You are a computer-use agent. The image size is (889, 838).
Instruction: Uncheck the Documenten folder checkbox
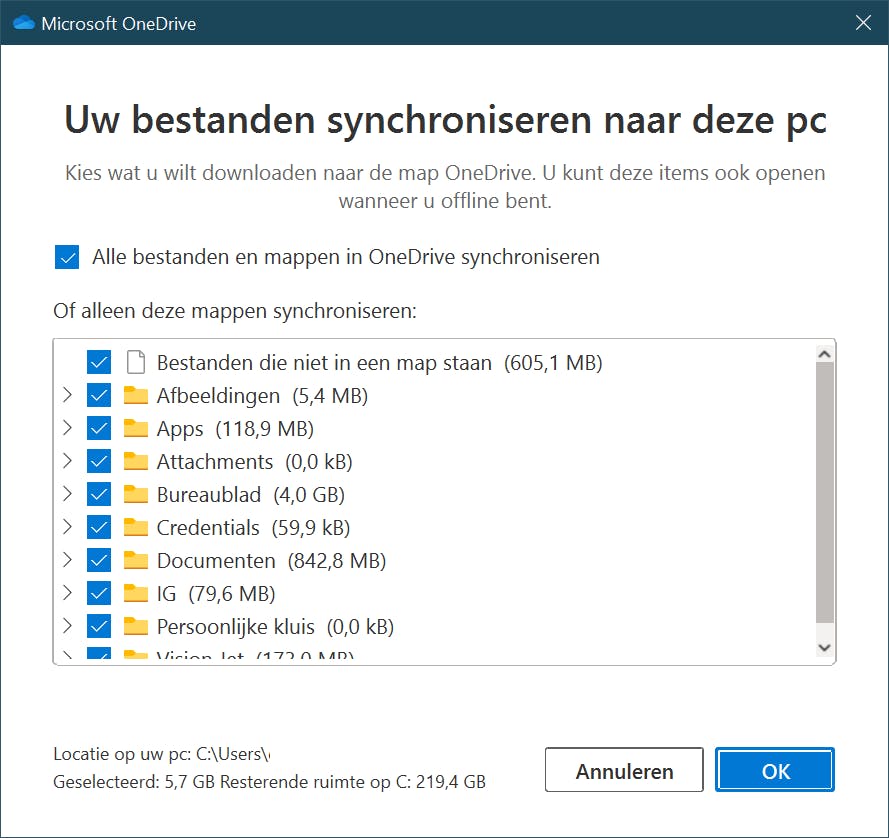99,561
